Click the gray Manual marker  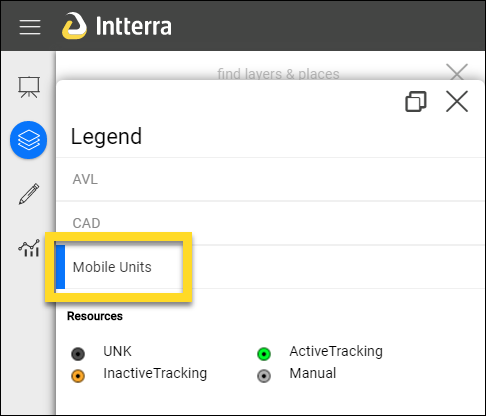pyautogui.click(x=264, y=376)
